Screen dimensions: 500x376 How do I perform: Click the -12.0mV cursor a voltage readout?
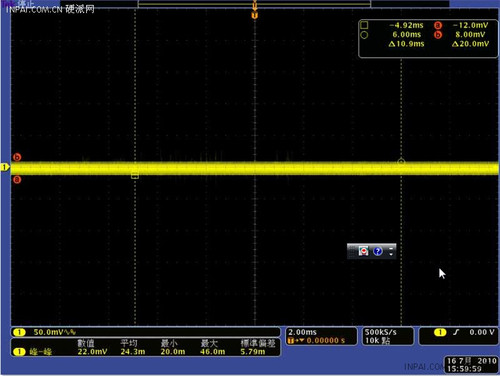[x=470, y=25]
